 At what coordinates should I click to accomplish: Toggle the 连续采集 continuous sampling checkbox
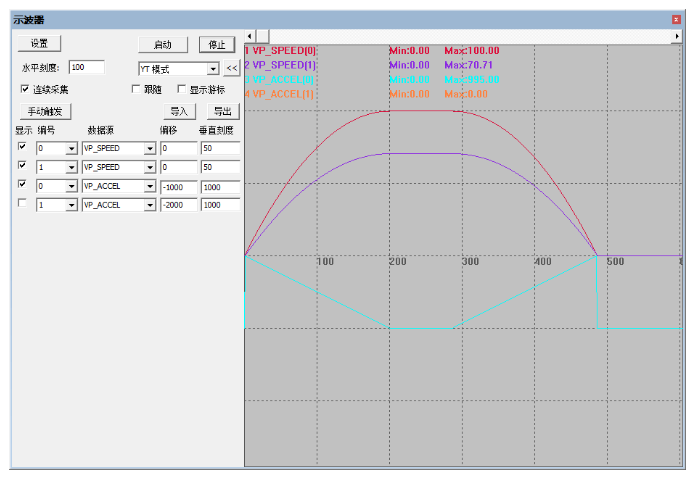point(25,89)
